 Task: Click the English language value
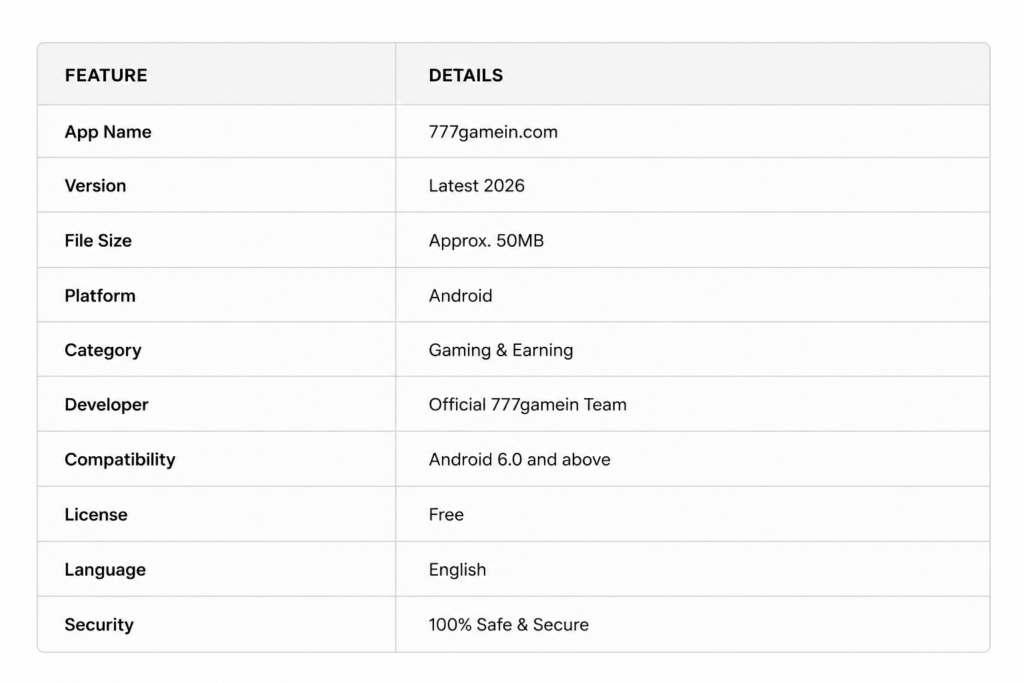point(457,570)
